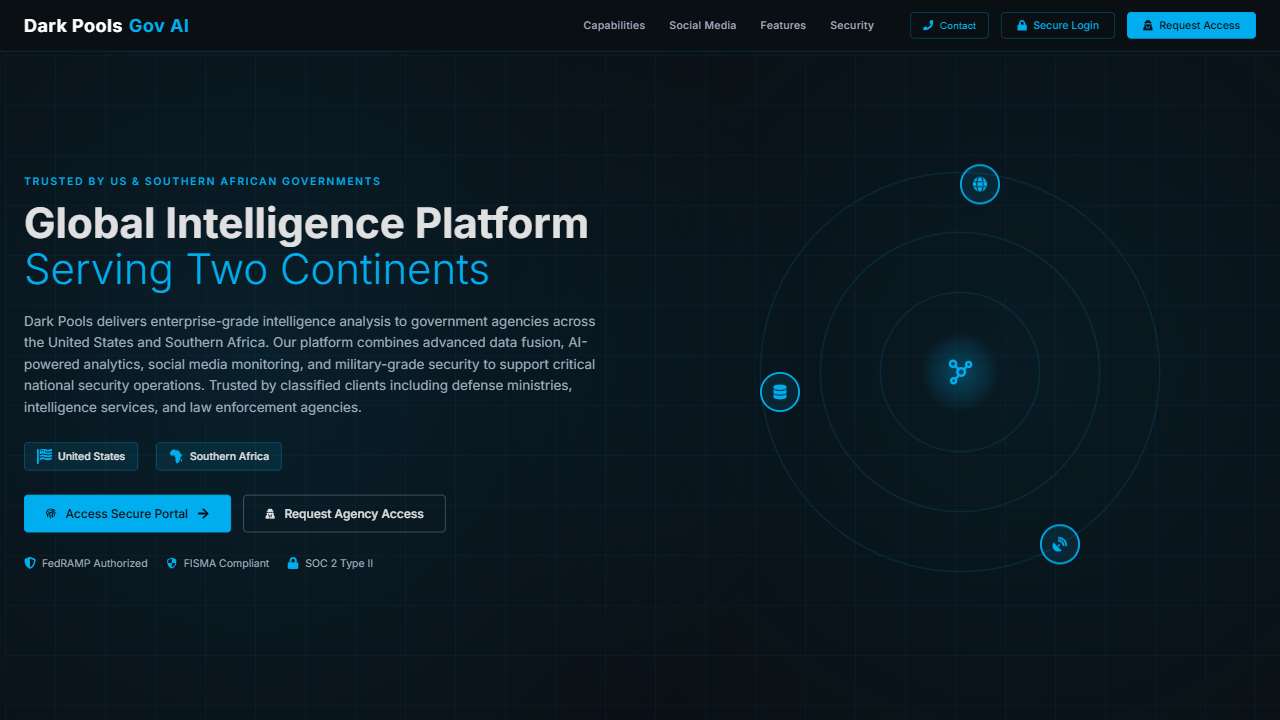The width and height of the screenshot is (1280, 720).
Task: Click the Africa continent icon
Action: pos(176,456)
